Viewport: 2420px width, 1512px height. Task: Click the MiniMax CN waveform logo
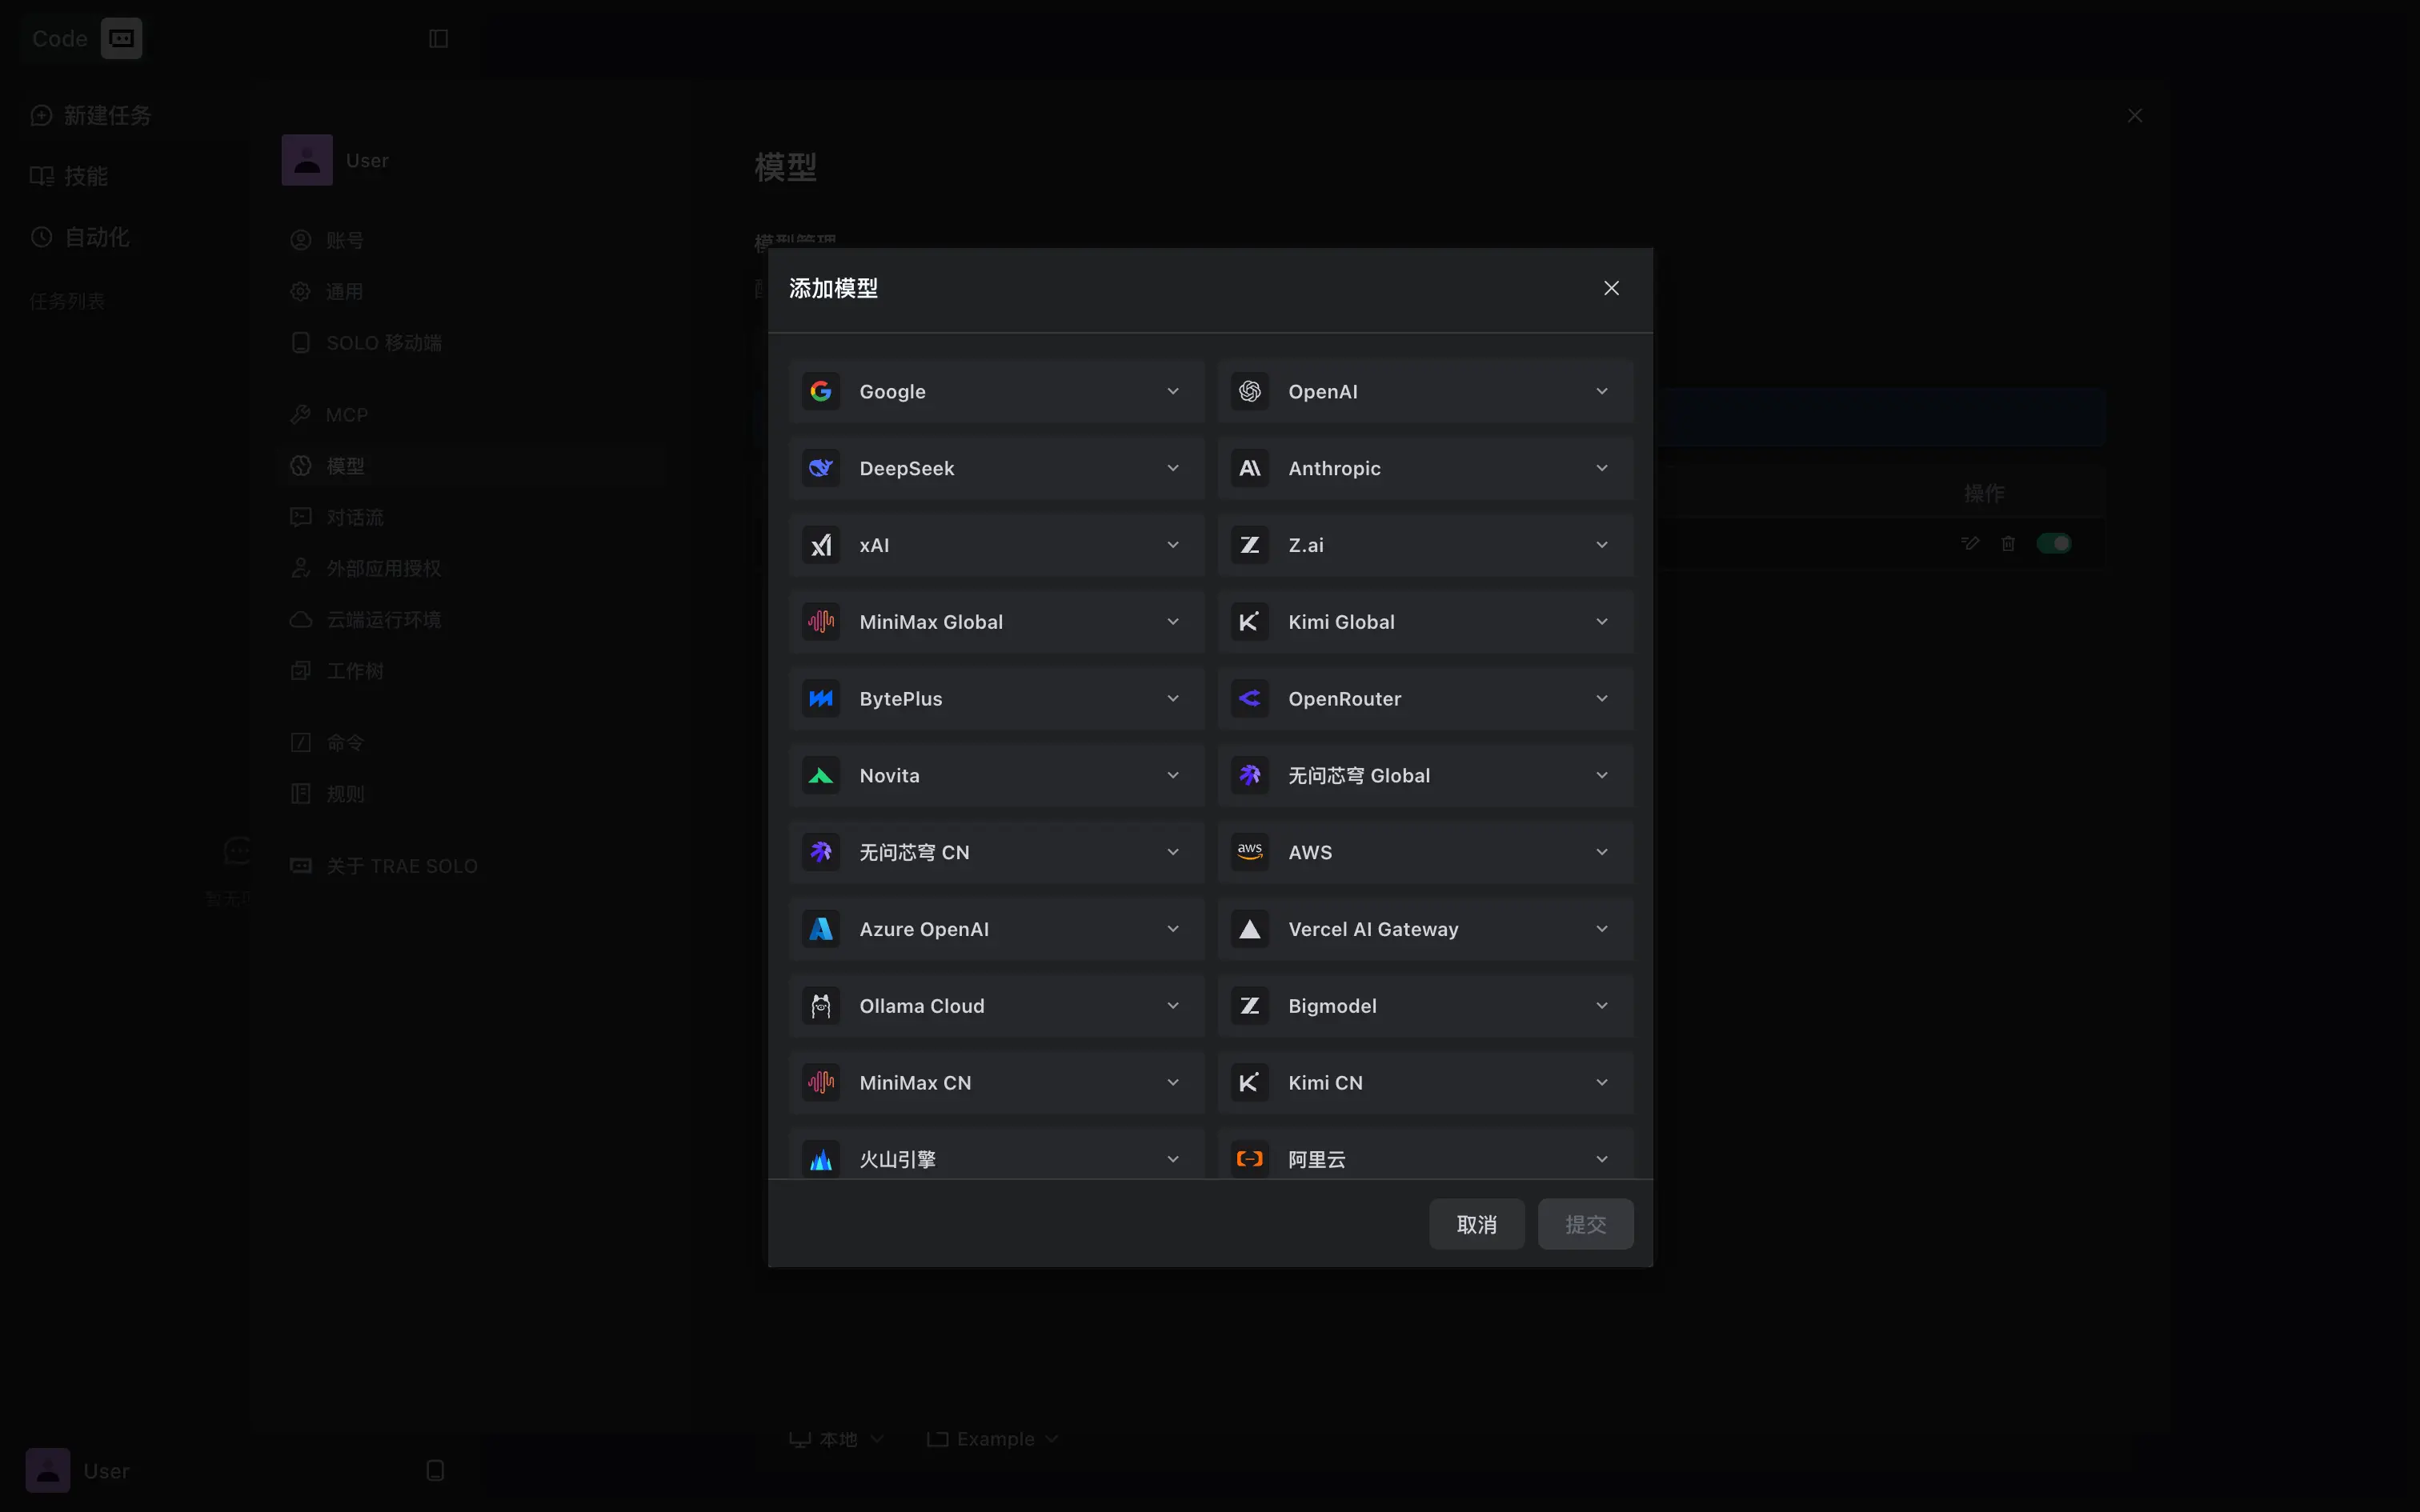(x=821, y=1083)
